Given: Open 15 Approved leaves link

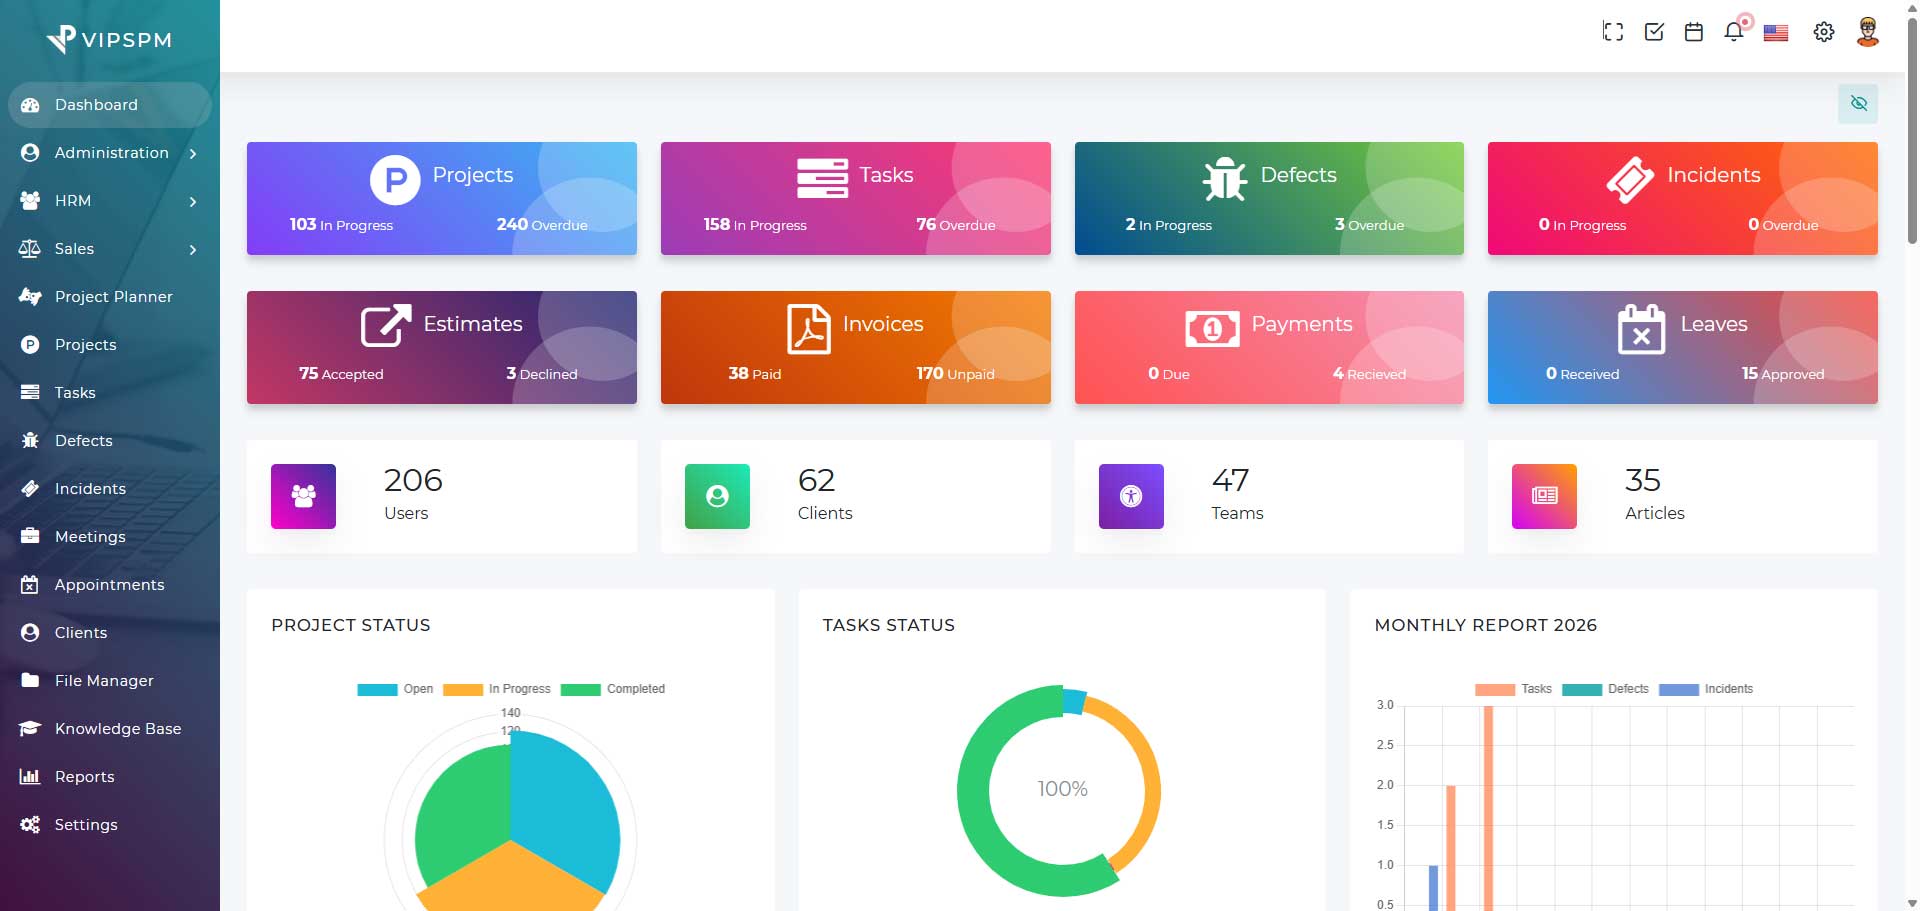Looking at the screenshot, I should pos(1783,374).
